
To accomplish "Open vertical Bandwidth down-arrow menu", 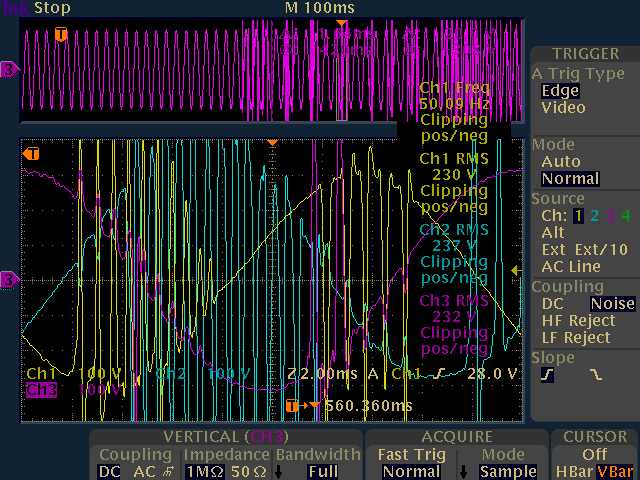I will (x=279, y=471).
